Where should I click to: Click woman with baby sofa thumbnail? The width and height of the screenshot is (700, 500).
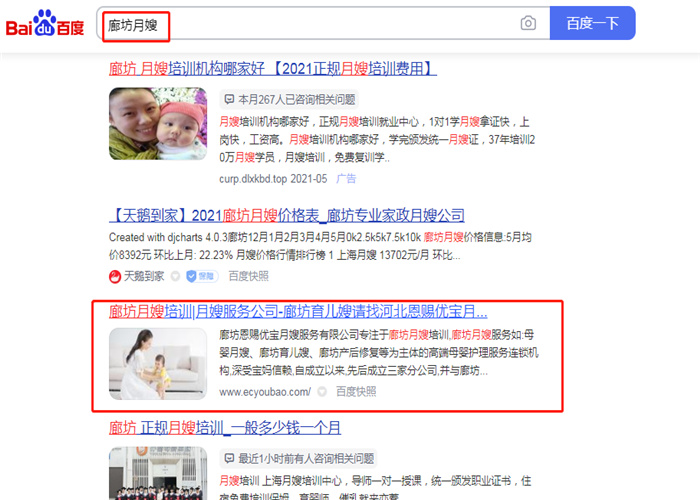pos(158,364)
